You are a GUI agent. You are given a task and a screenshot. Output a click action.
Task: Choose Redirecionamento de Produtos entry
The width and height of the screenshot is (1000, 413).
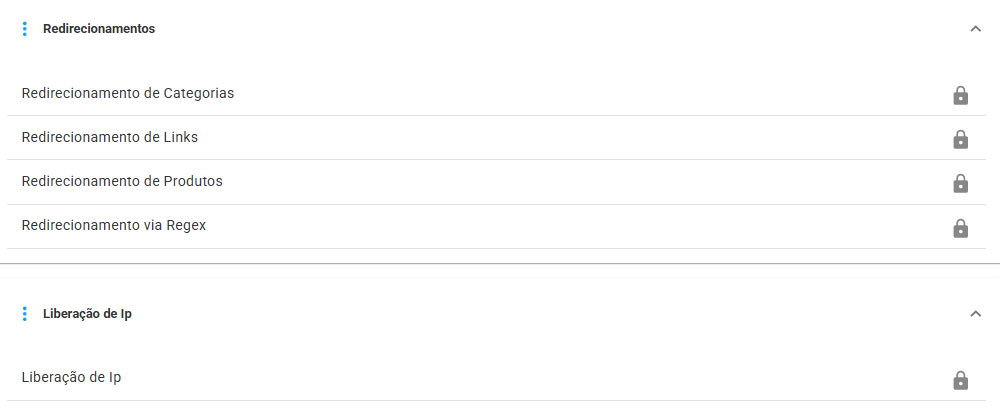click(122, 181)
